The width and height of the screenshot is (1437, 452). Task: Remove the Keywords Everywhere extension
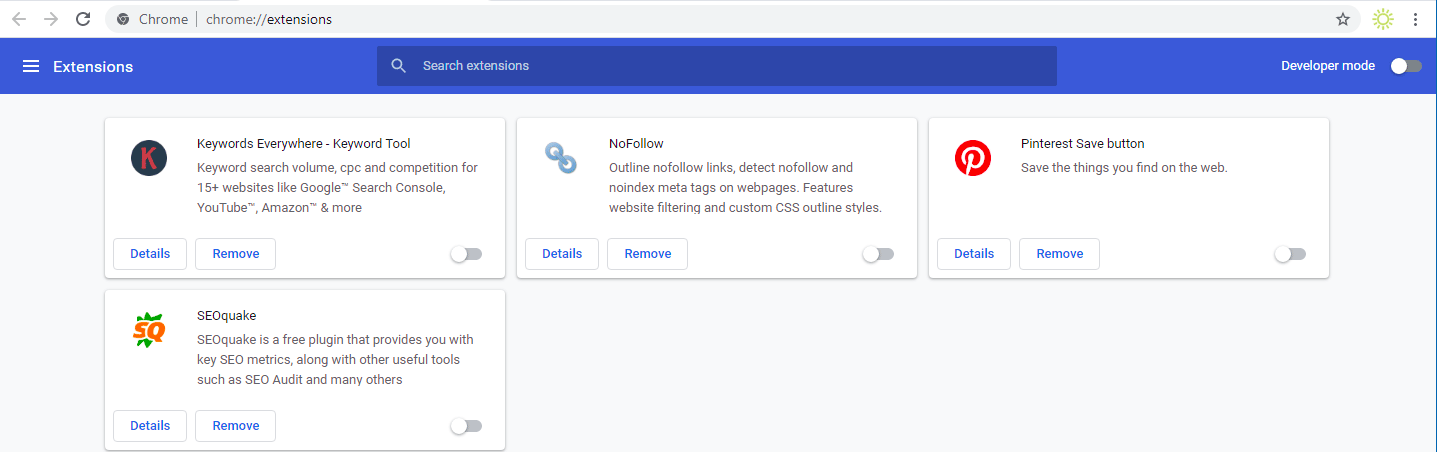[236, 254]
